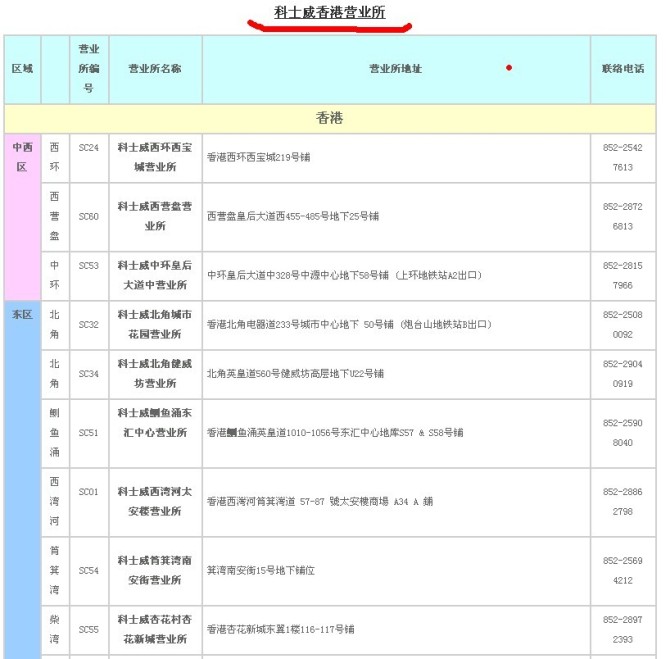Viewport: 670px width, 659px height.
Task: Select branch code SC54
Action: coord(89,571)
